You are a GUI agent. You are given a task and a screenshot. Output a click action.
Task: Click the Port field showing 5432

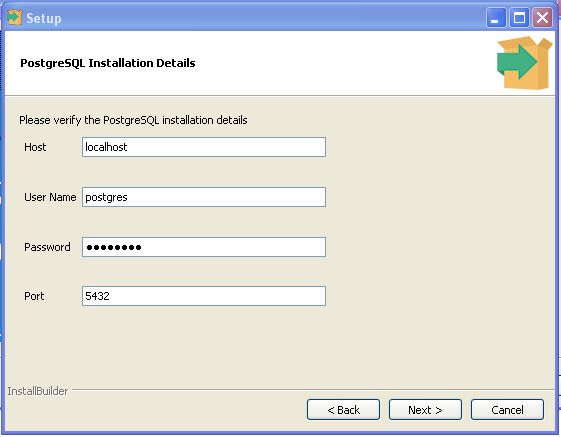tap(204, 296)
